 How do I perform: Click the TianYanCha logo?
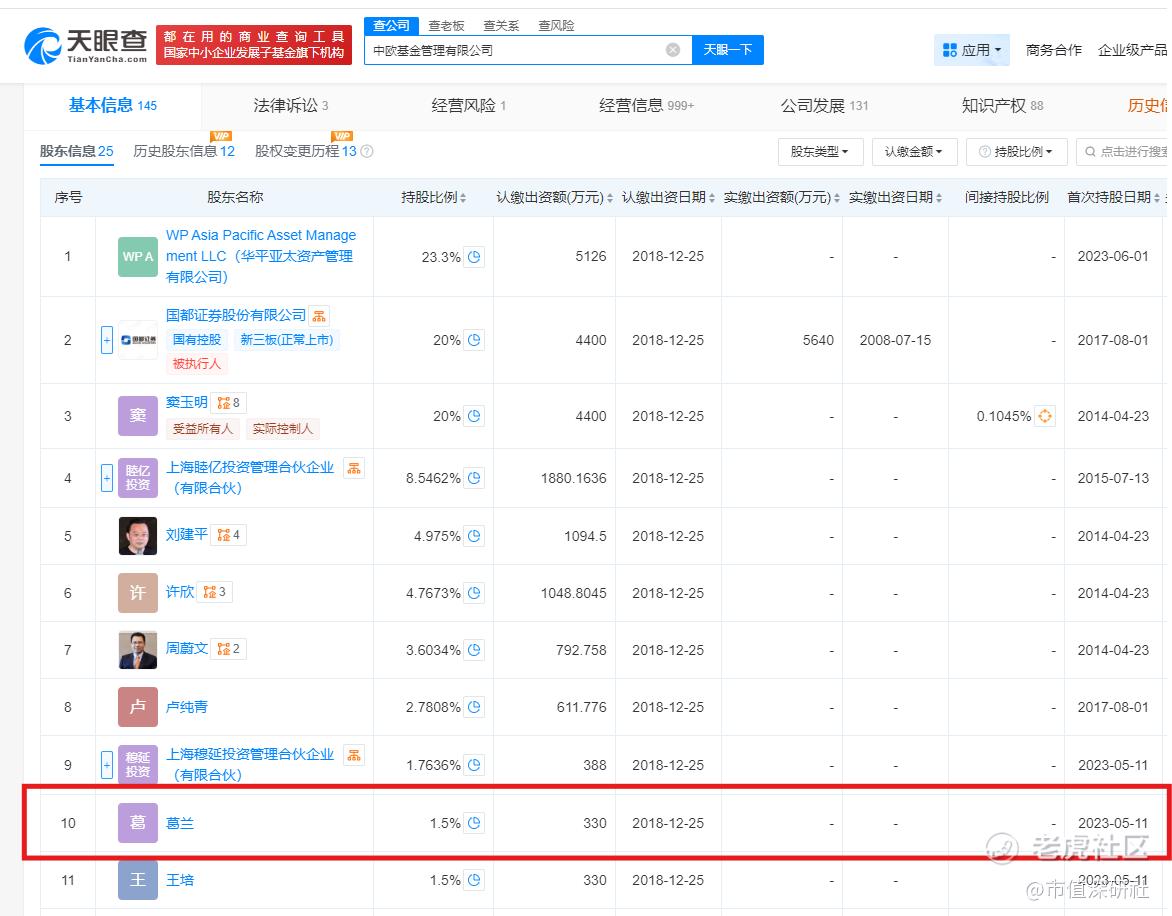(85, 46)
